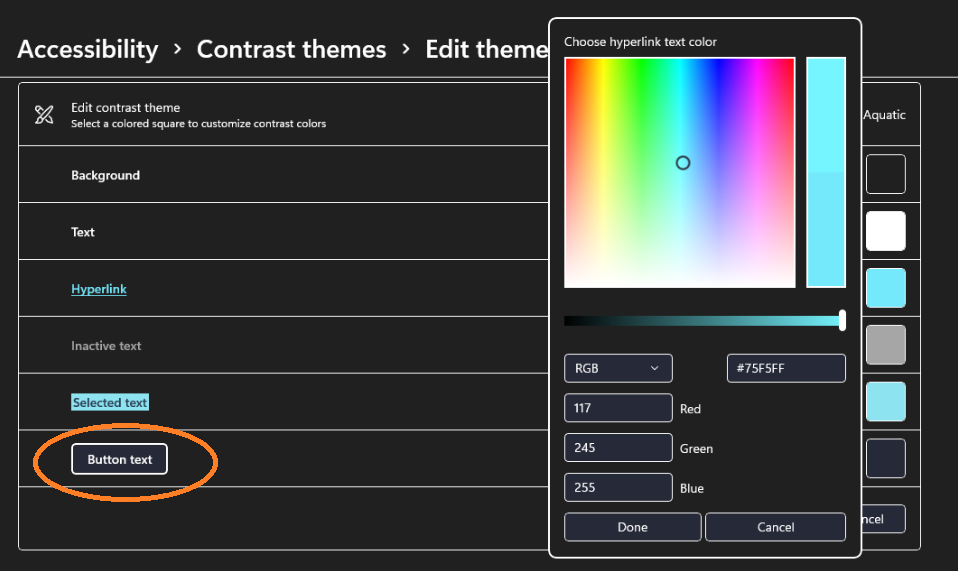Image resolution: width=958 pixels, height=571 pixels.
Task: Click the cyan color preview bar
Action: point(826,172)
